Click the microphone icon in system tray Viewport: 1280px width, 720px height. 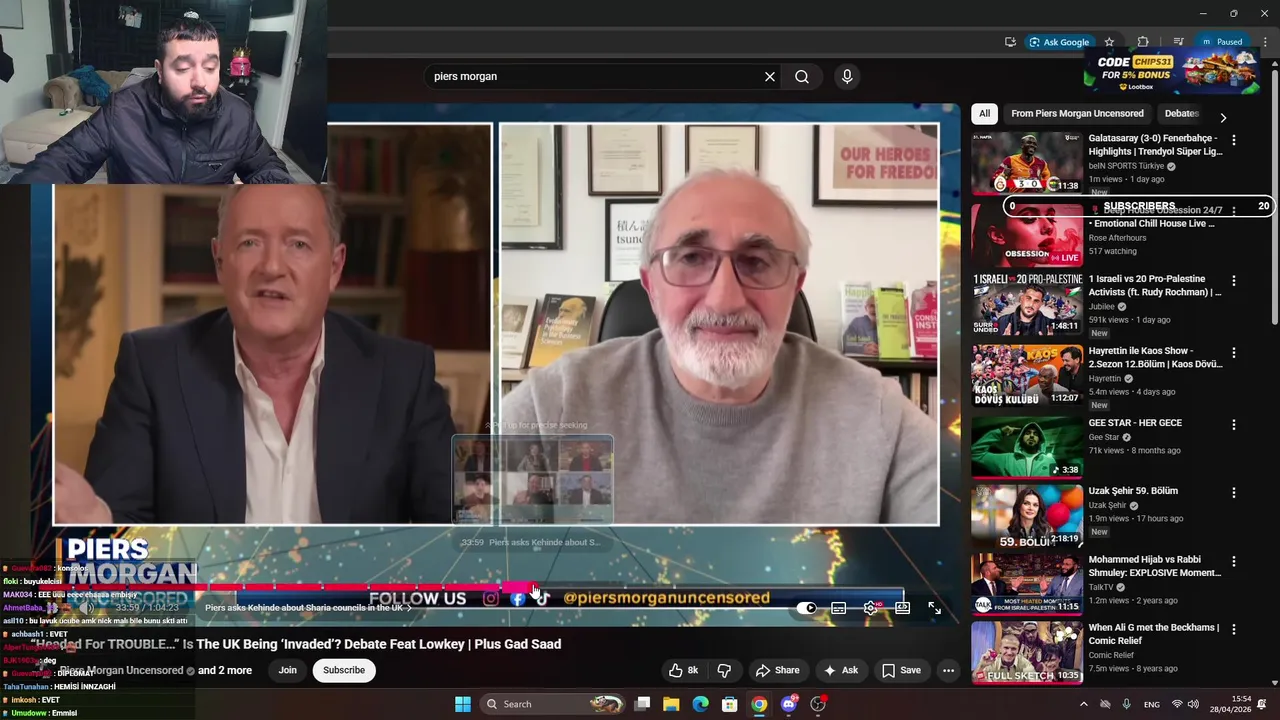(1126, 704)
